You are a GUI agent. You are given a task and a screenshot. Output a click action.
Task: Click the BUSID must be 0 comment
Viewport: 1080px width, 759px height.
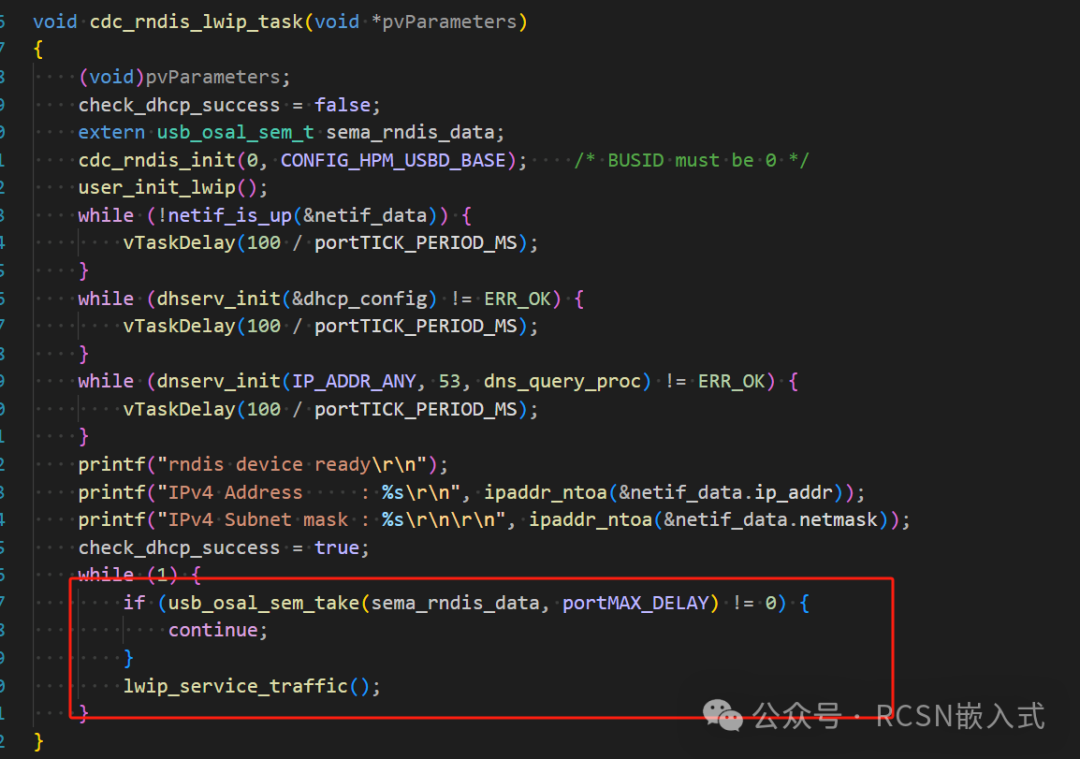tap(691, 160)
